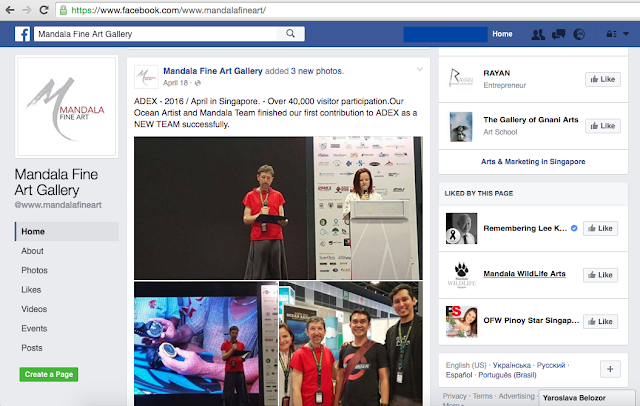Click the Privacy footer link
The image size is (640, 406).
pos(454,396)
